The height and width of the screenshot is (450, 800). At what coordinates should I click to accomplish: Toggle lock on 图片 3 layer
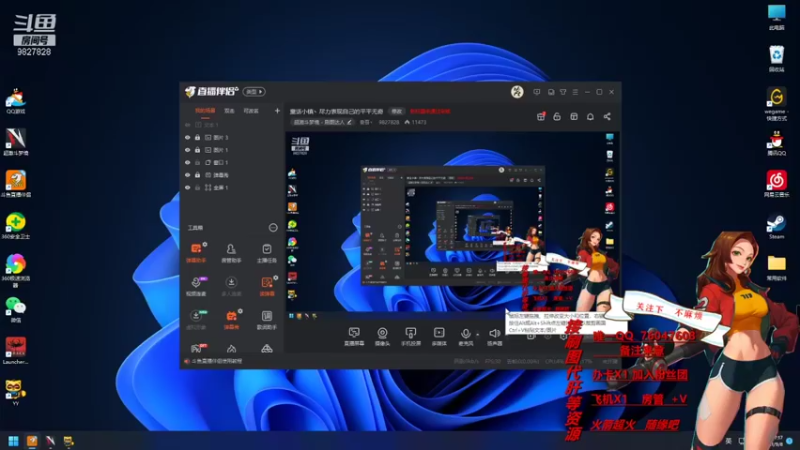(197, 137)
